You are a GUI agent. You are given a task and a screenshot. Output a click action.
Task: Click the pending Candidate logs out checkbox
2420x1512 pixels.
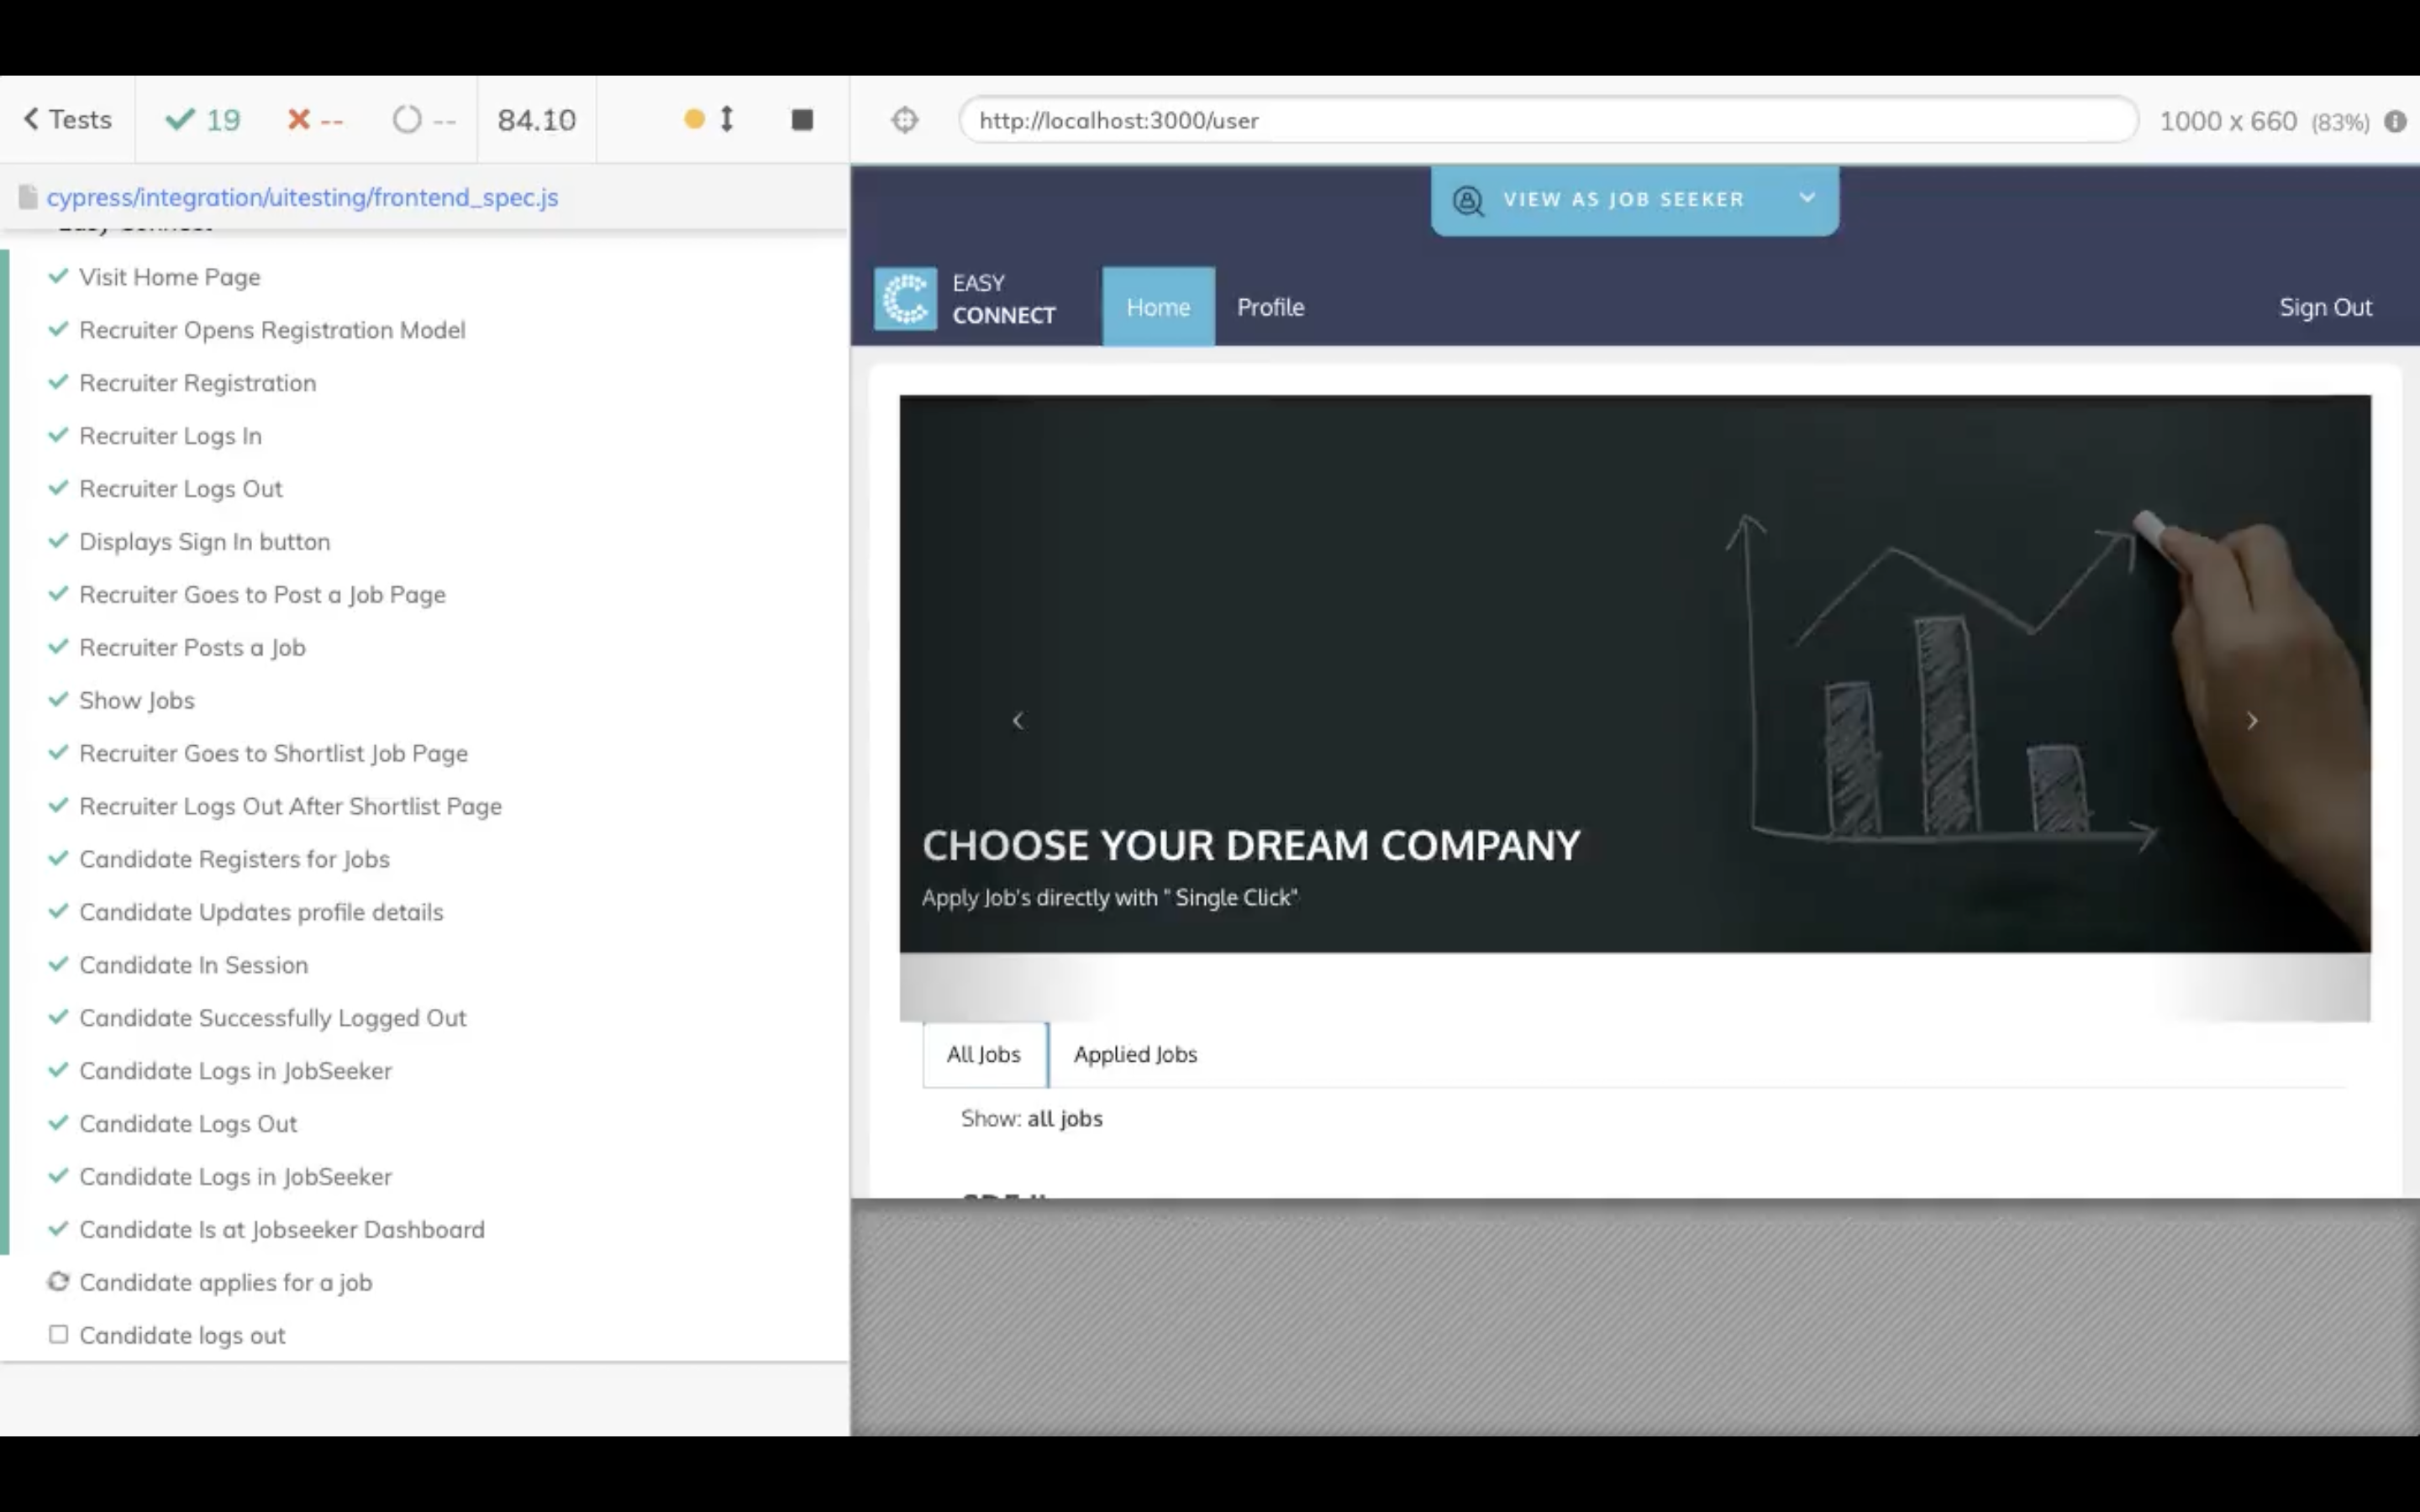(x=59, y=1335)
